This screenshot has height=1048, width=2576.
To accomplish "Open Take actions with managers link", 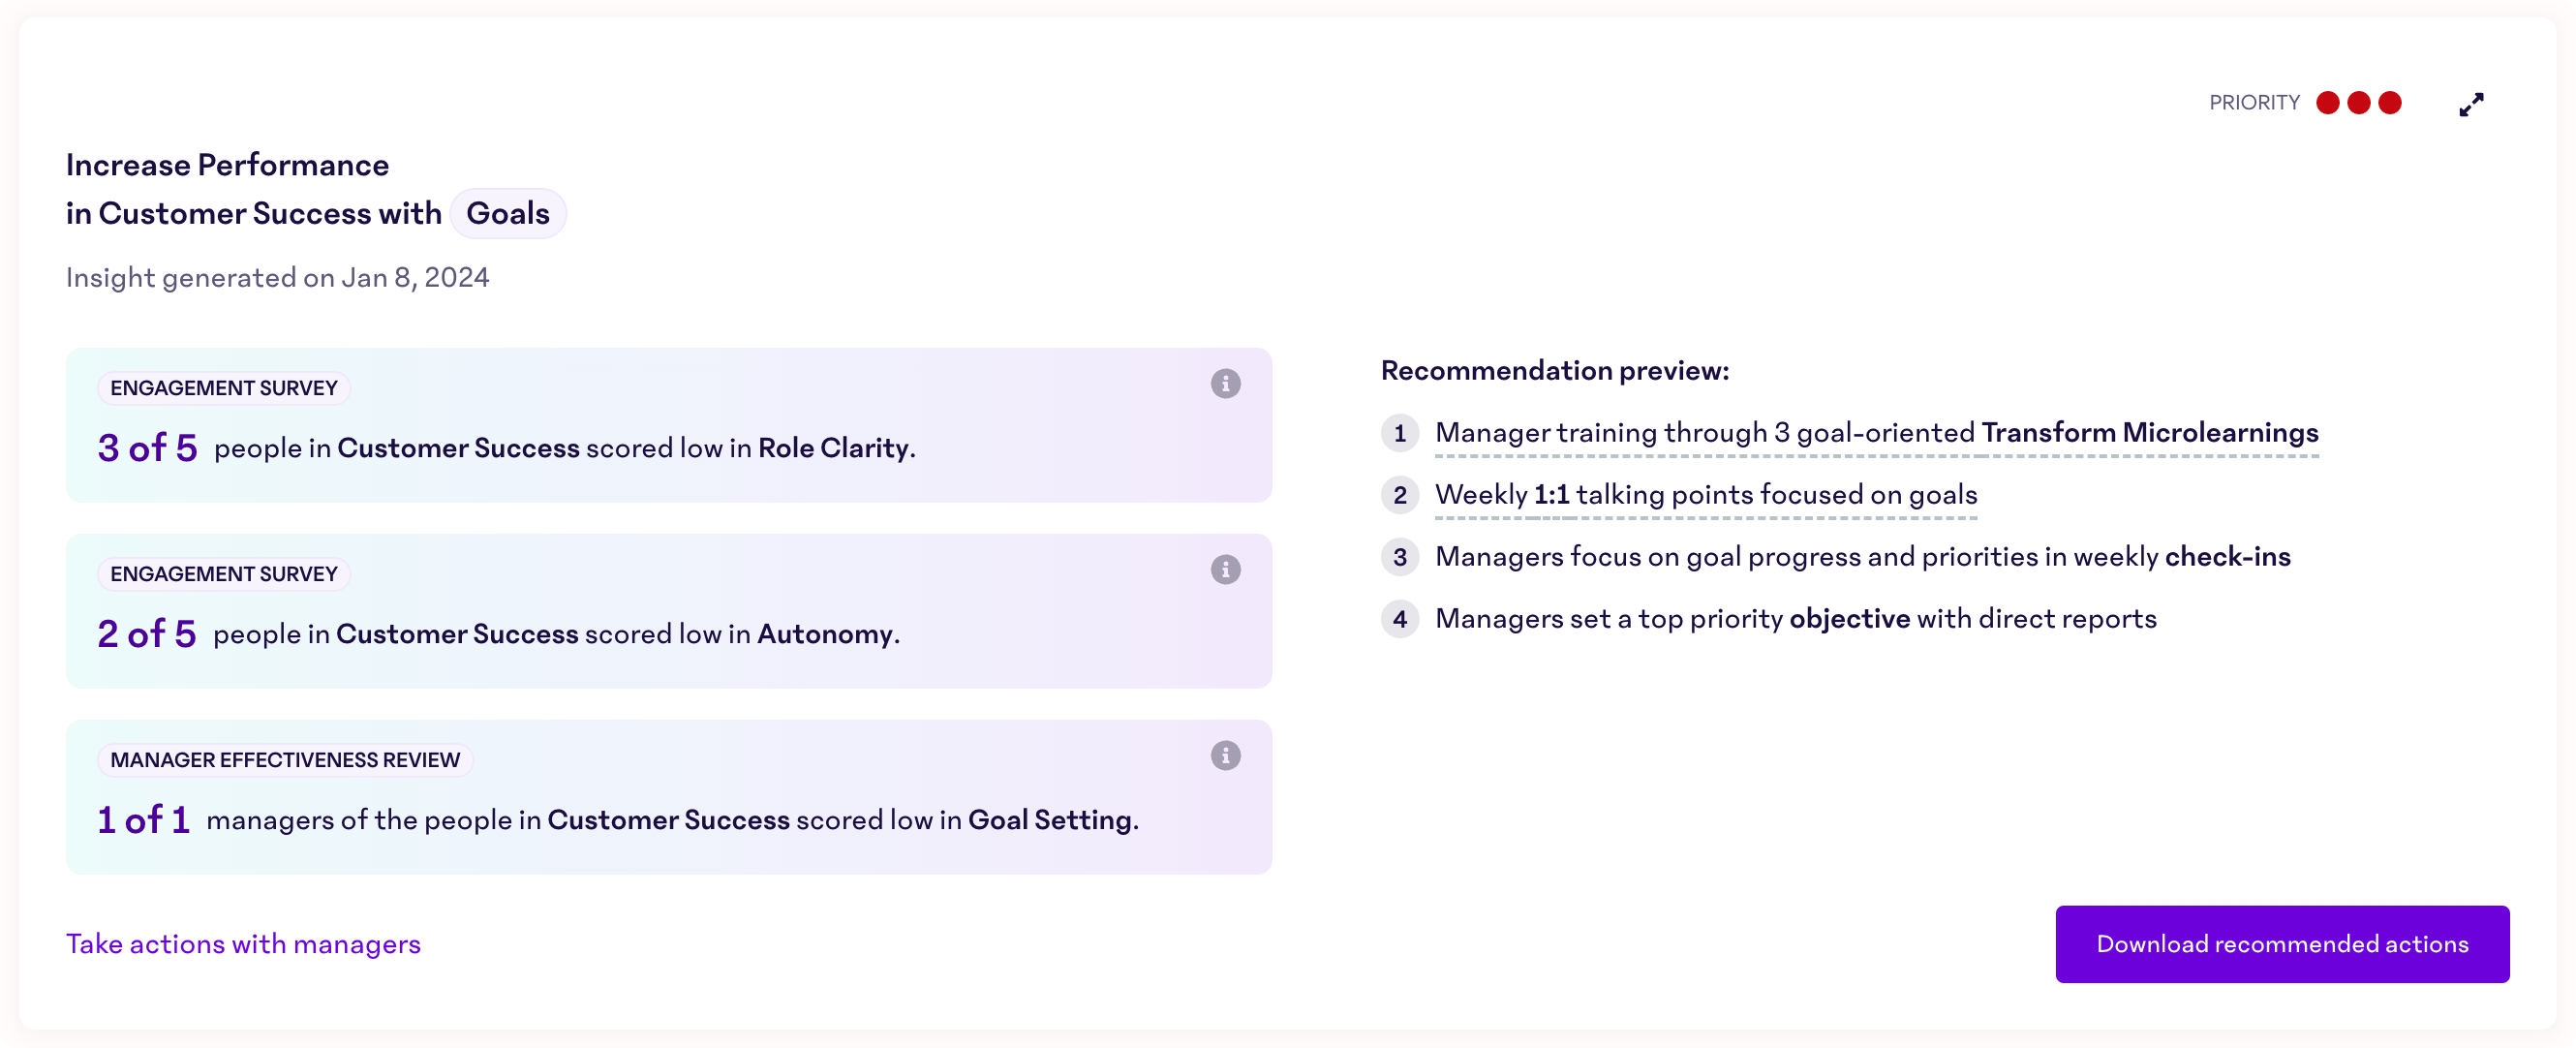I will click(243, 944).
